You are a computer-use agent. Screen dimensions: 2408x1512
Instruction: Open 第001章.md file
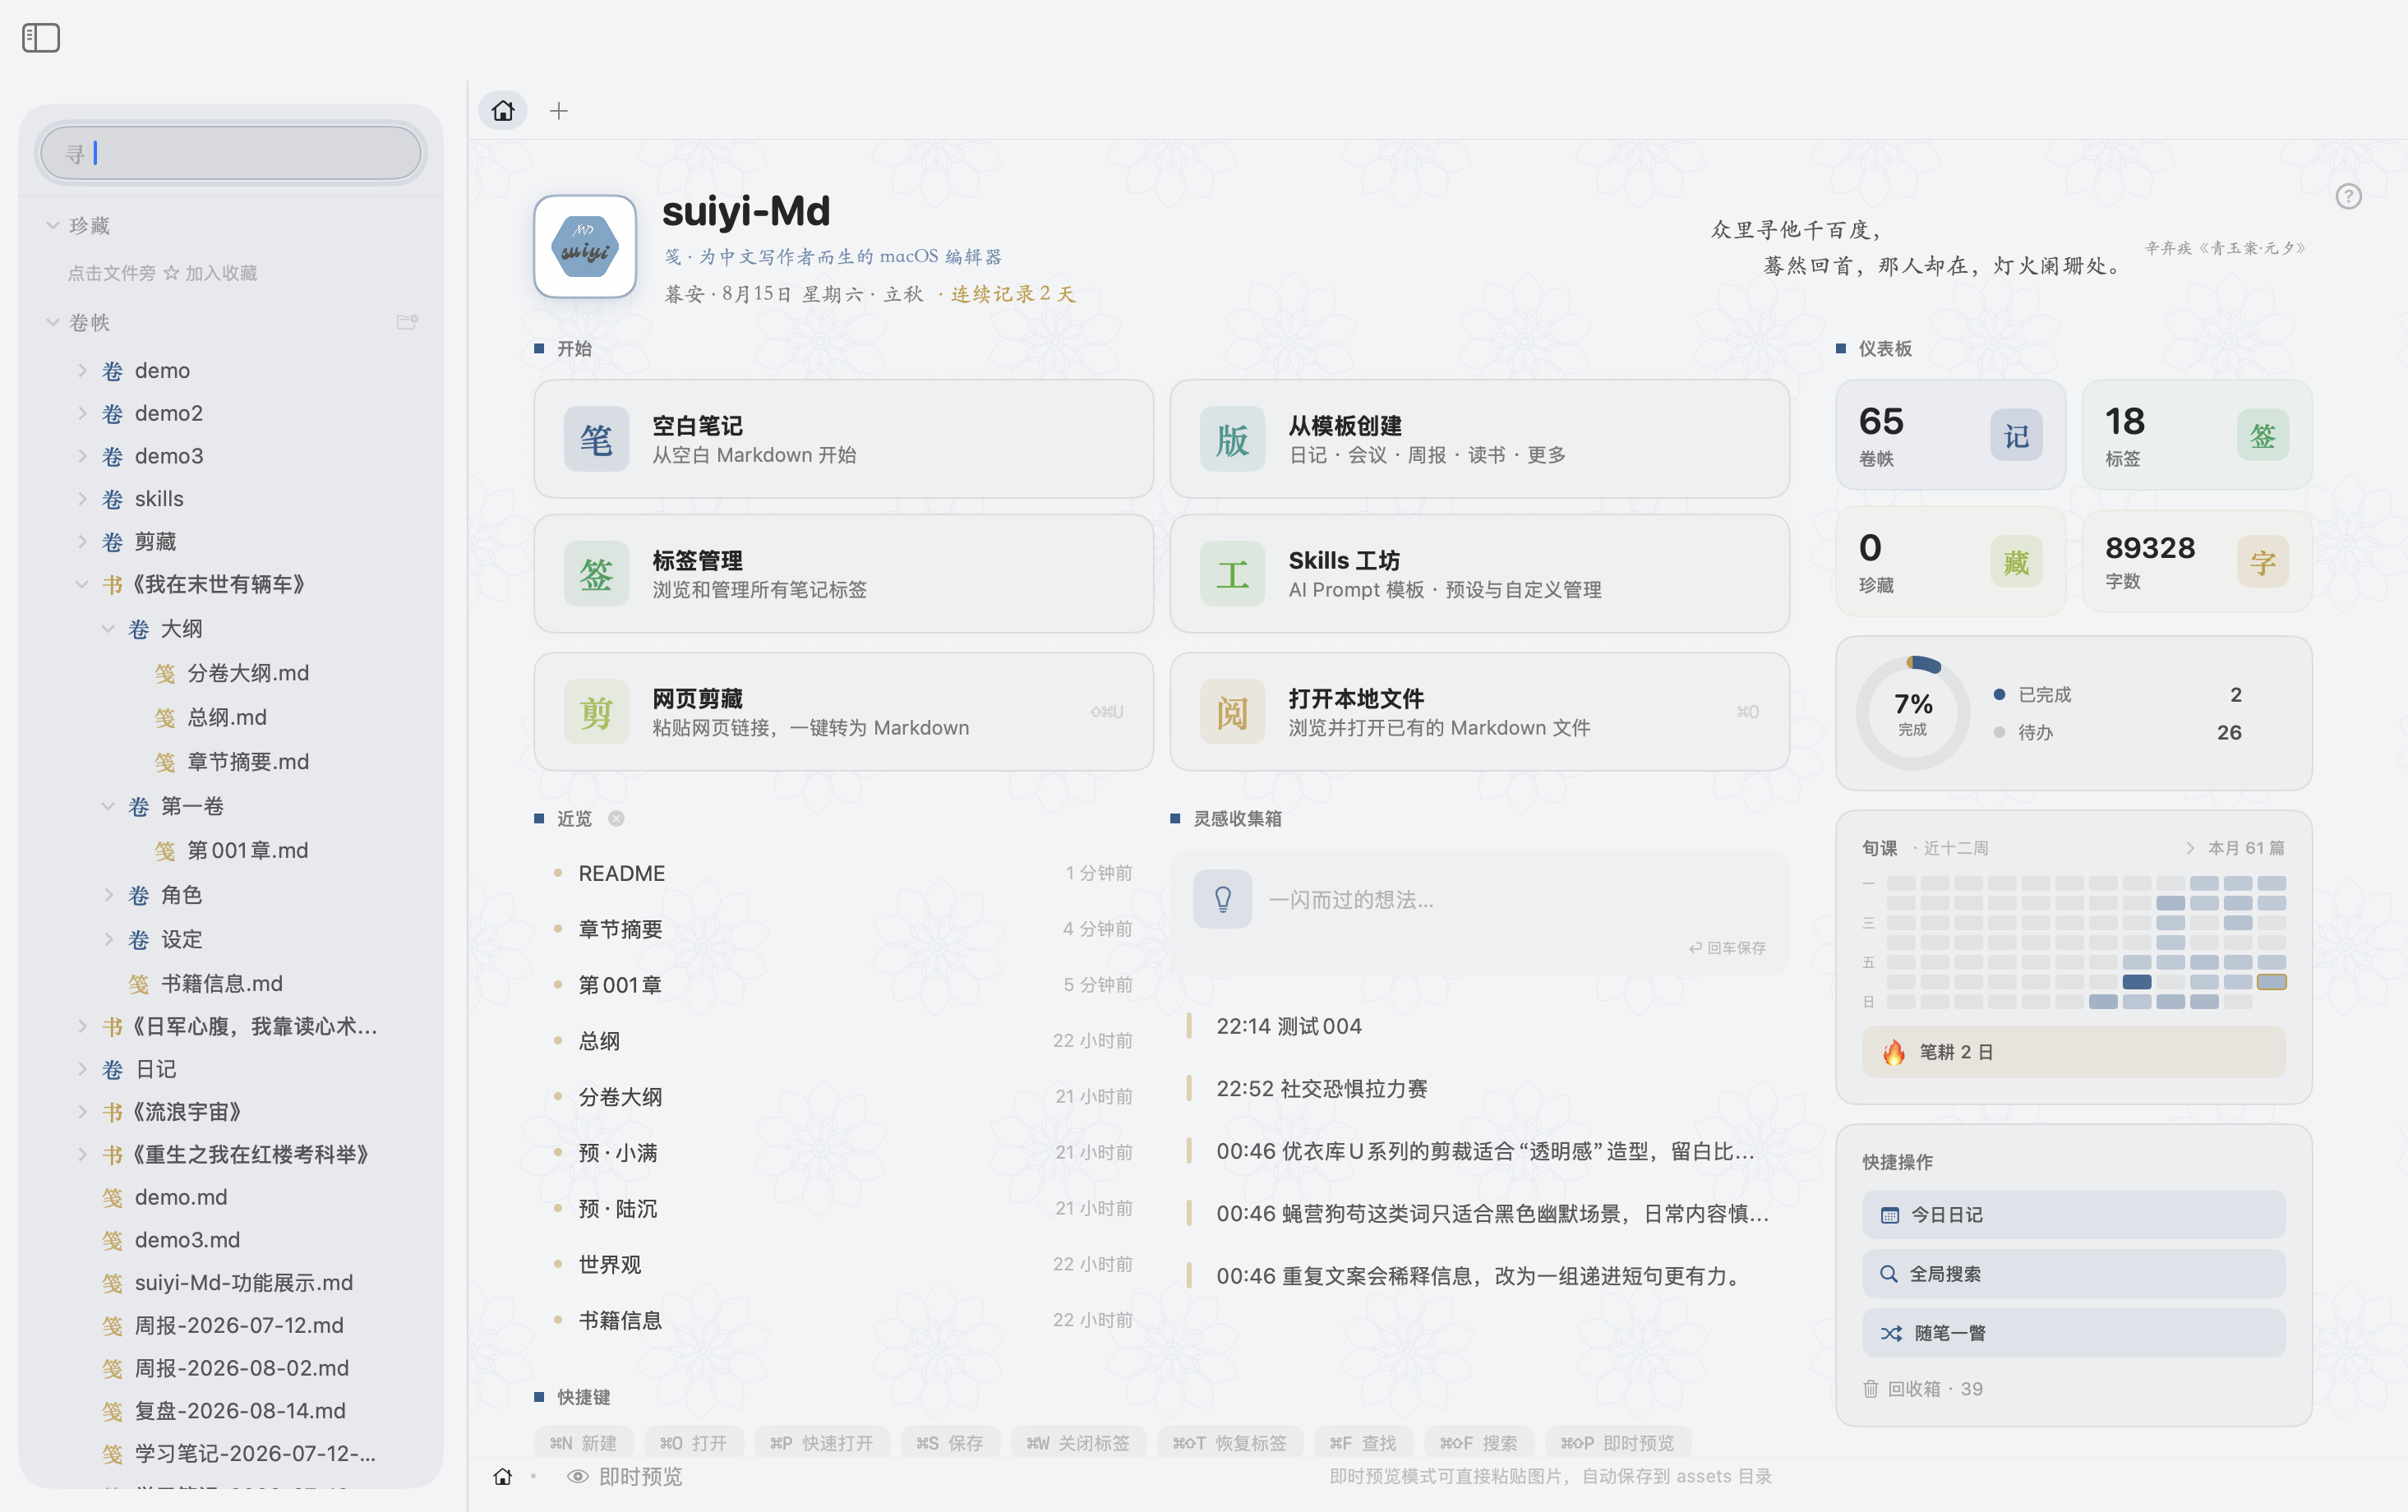(x=248, y=850)
